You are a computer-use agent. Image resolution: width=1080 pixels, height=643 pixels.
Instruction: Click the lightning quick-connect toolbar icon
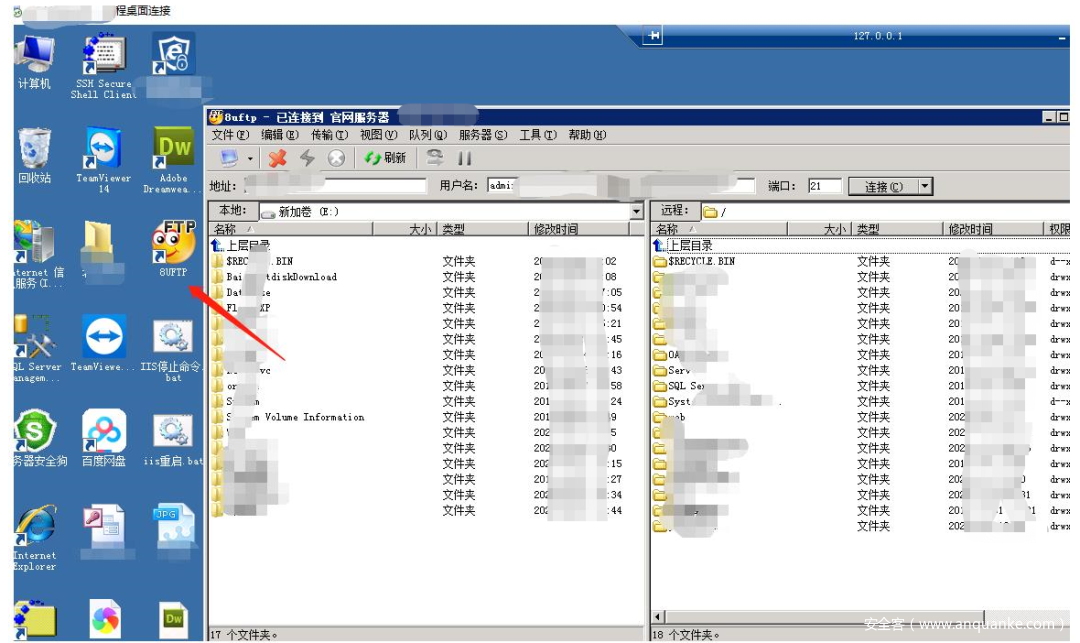(x=307, y=158)
